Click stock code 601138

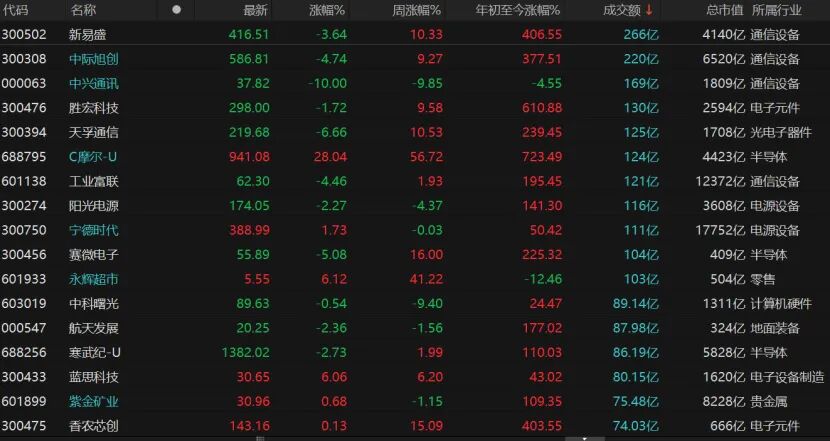click(24, 181)
